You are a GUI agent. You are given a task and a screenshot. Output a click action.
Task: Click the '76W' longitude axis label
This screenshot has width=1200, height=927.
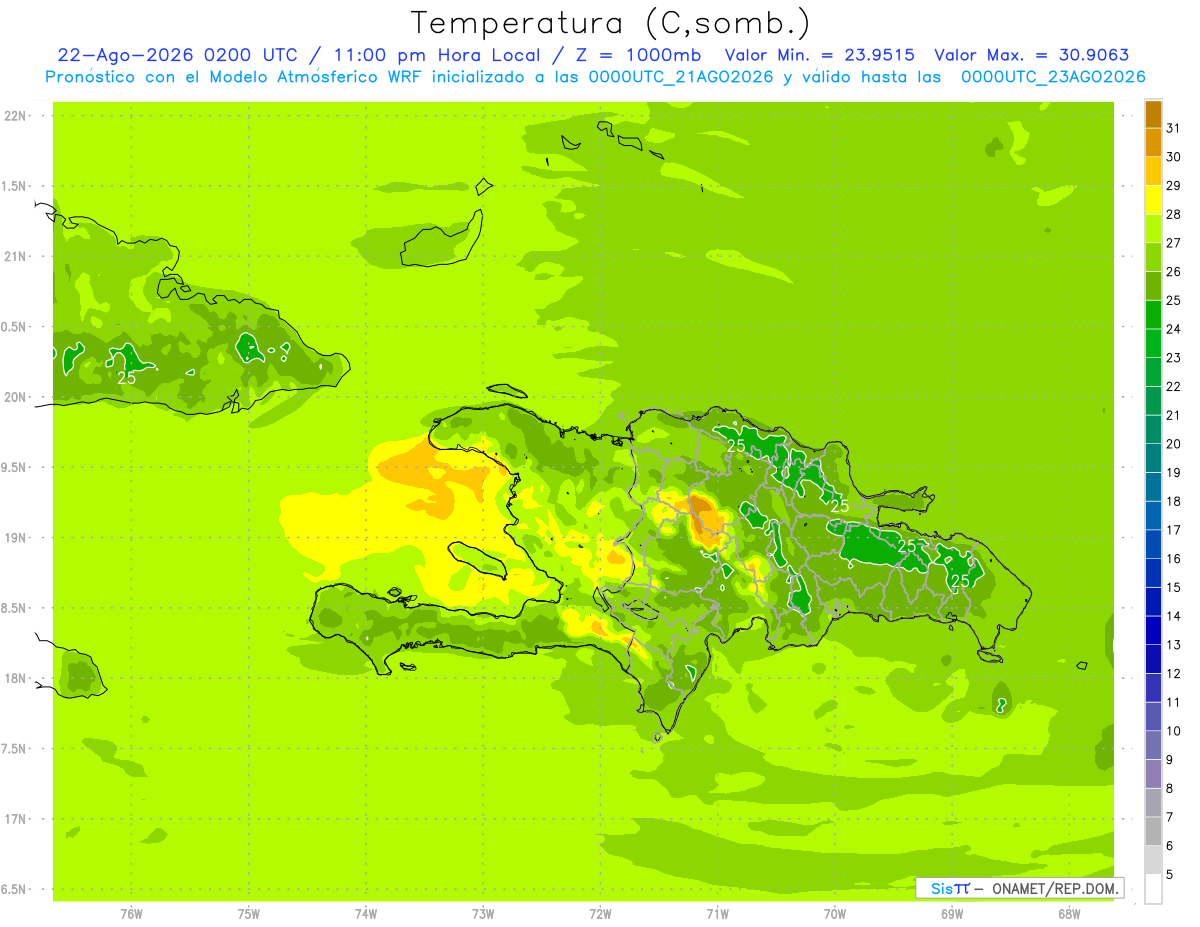click(x=131, y=914)
